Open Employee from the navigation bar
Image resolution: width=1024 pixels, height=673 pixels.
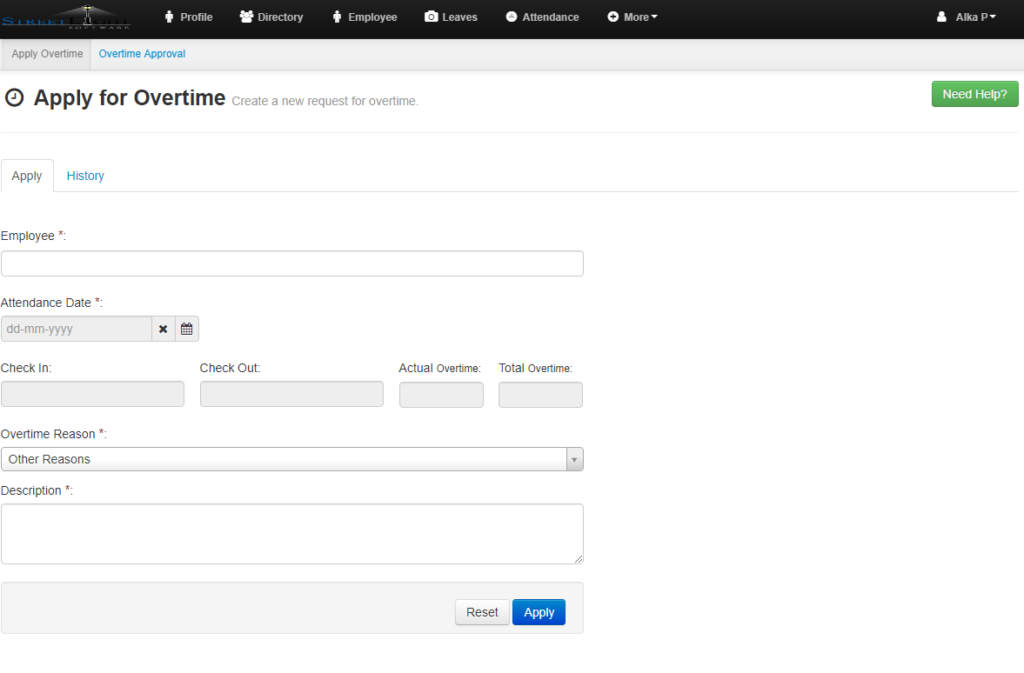click(364, 17)
